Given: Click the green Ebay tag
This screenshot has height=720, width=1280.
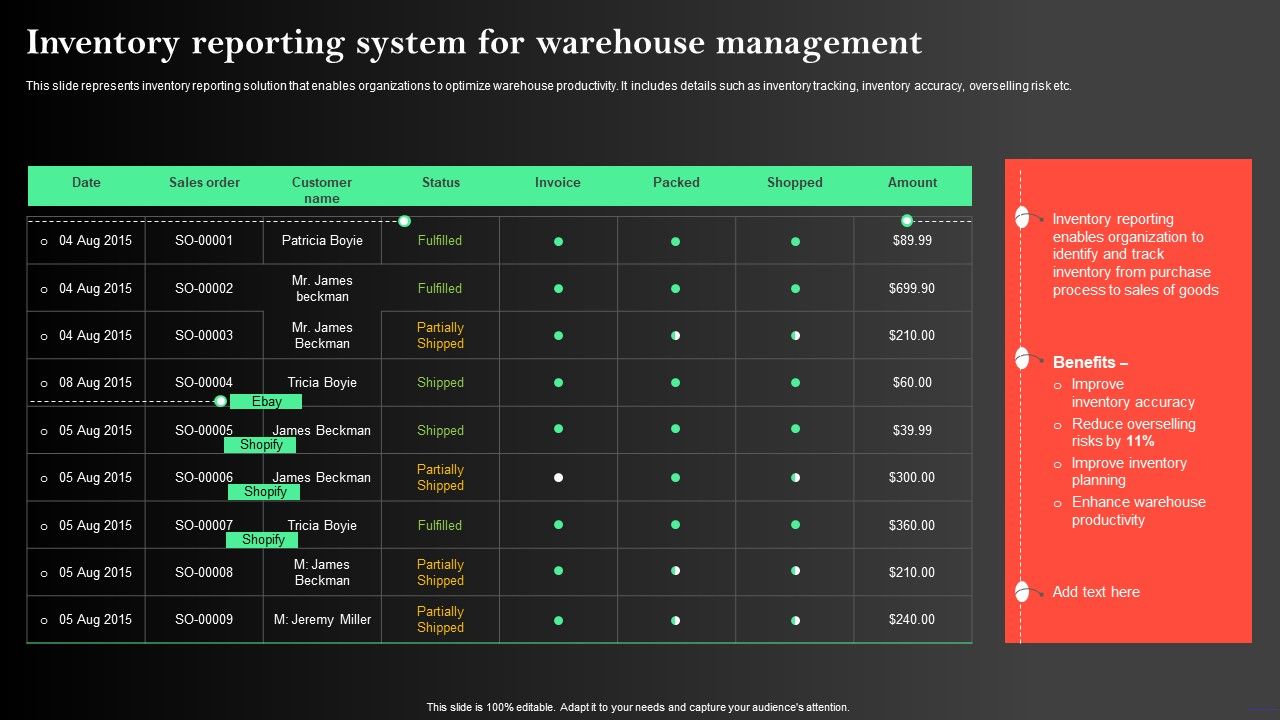Looking at the screenshot, I should coord(266,402).
